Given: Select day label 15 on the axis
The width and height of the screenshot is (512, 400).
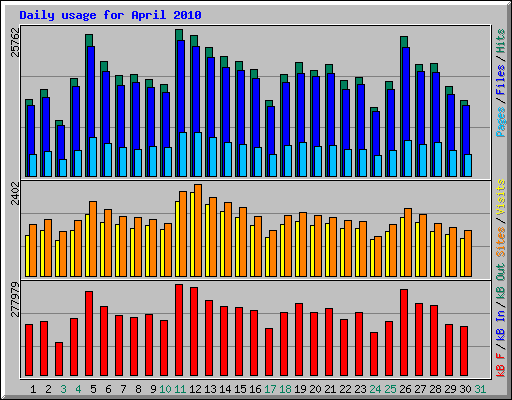Looking at the screenshot, I should click(x=240, y=389).
